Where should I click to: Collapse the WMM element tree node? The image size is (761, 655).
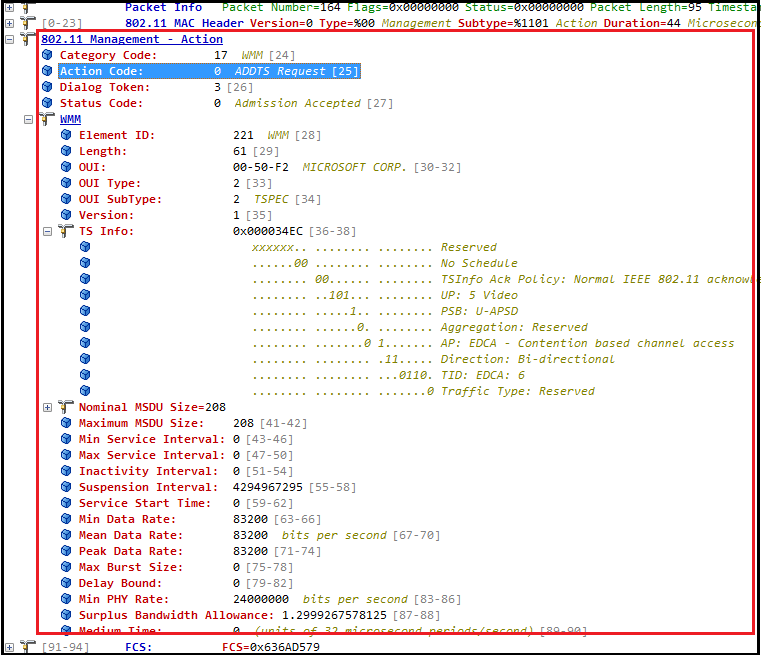[x=29, y=119]
